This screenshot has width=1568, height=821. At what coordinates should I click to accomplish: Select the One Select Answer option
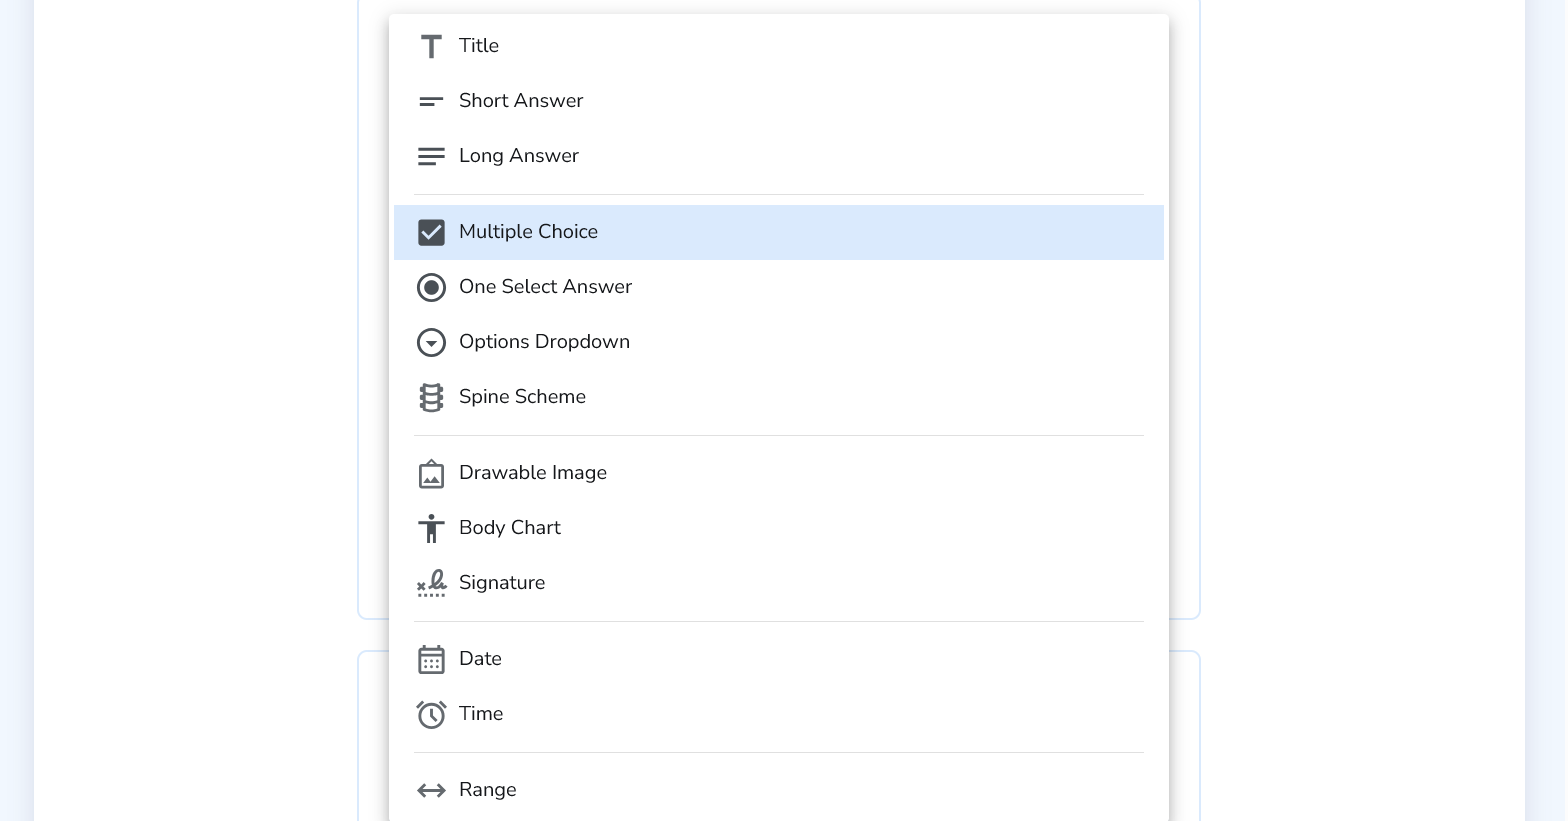click(x=545, y=287)
